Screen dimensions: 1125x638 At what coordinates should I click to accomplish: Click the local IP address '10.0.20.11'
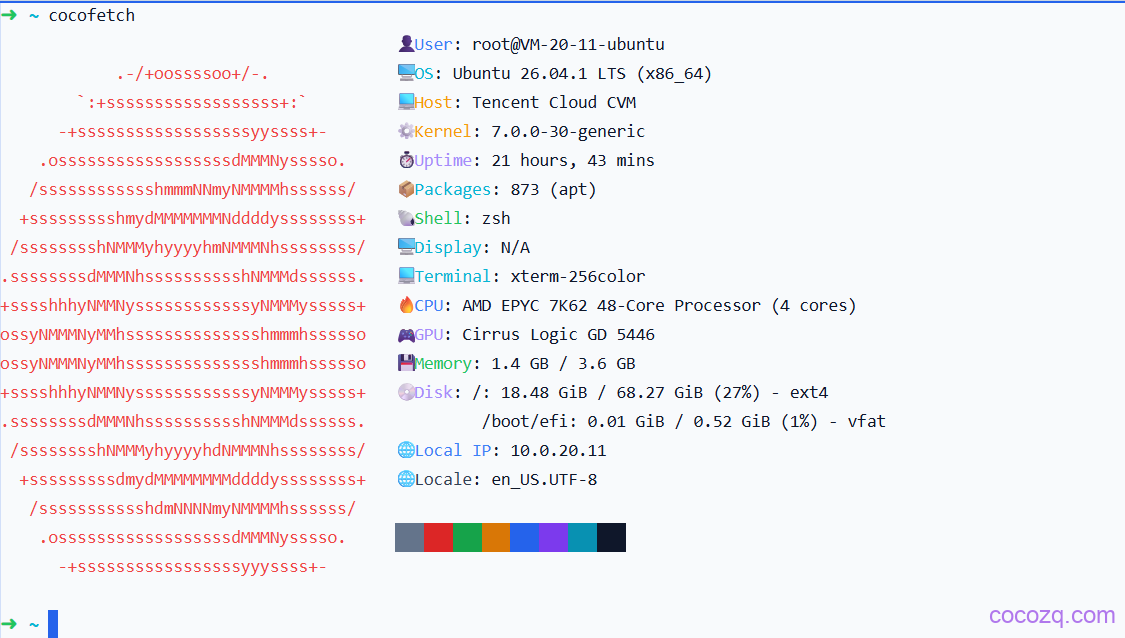pyautogui.click(x=559, y=451)
